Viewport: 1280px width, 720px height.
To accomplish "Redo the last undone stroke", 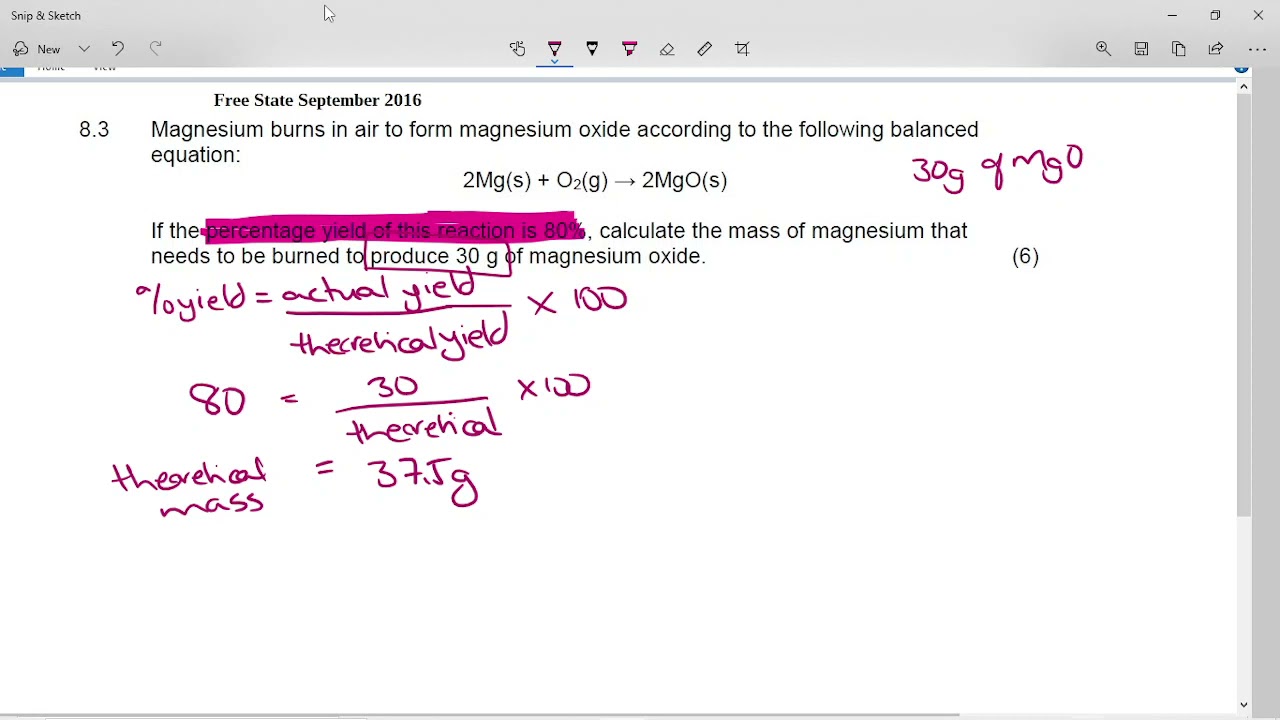I will (x=155, y=49).
